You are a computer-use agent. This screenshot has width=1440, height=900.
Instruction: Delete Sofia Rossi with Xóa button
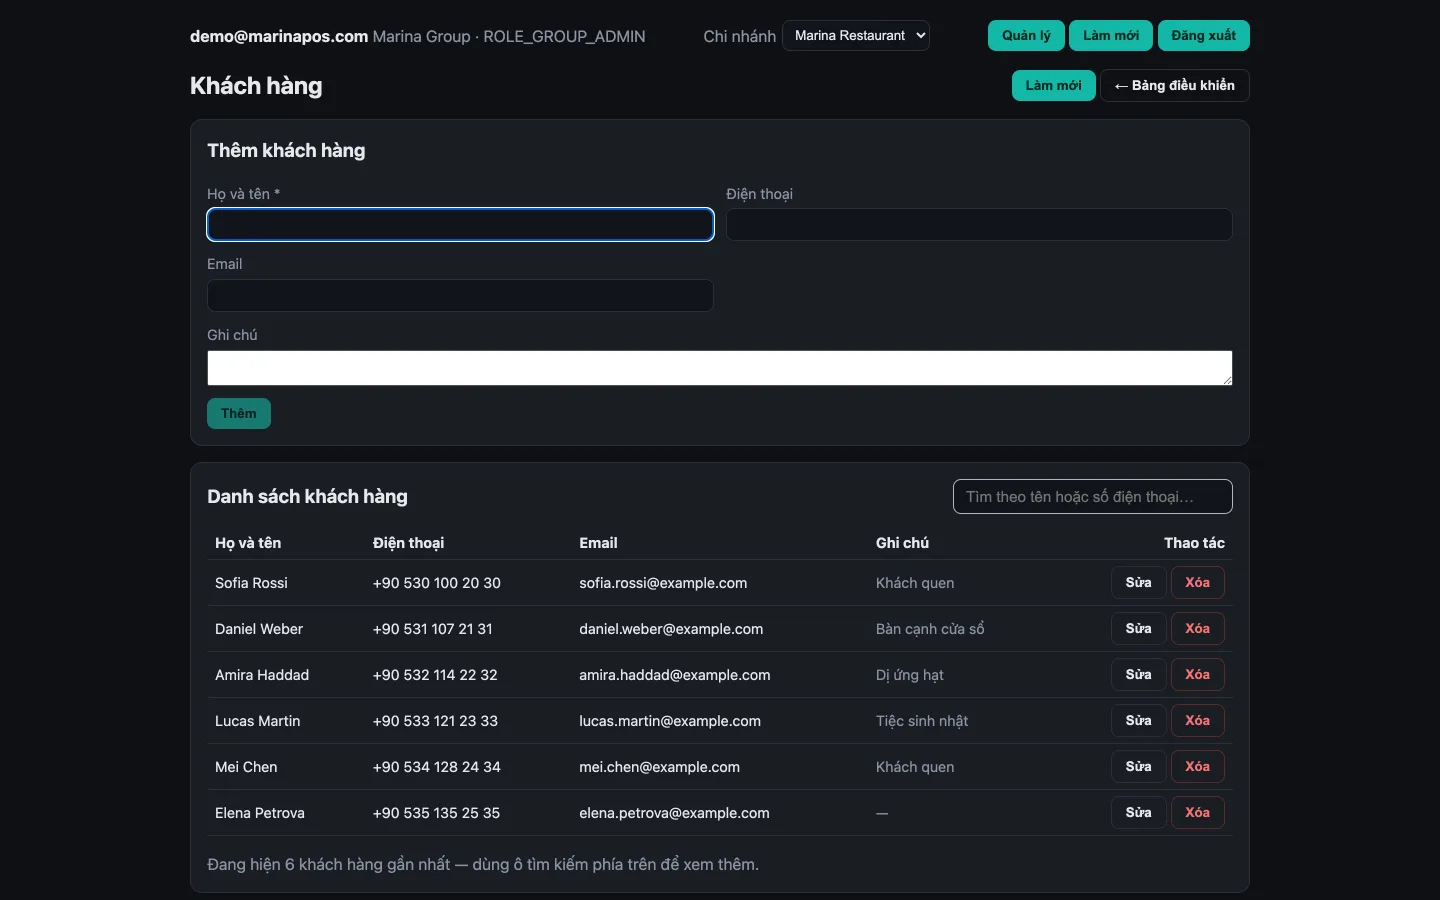click(1197, 583)
